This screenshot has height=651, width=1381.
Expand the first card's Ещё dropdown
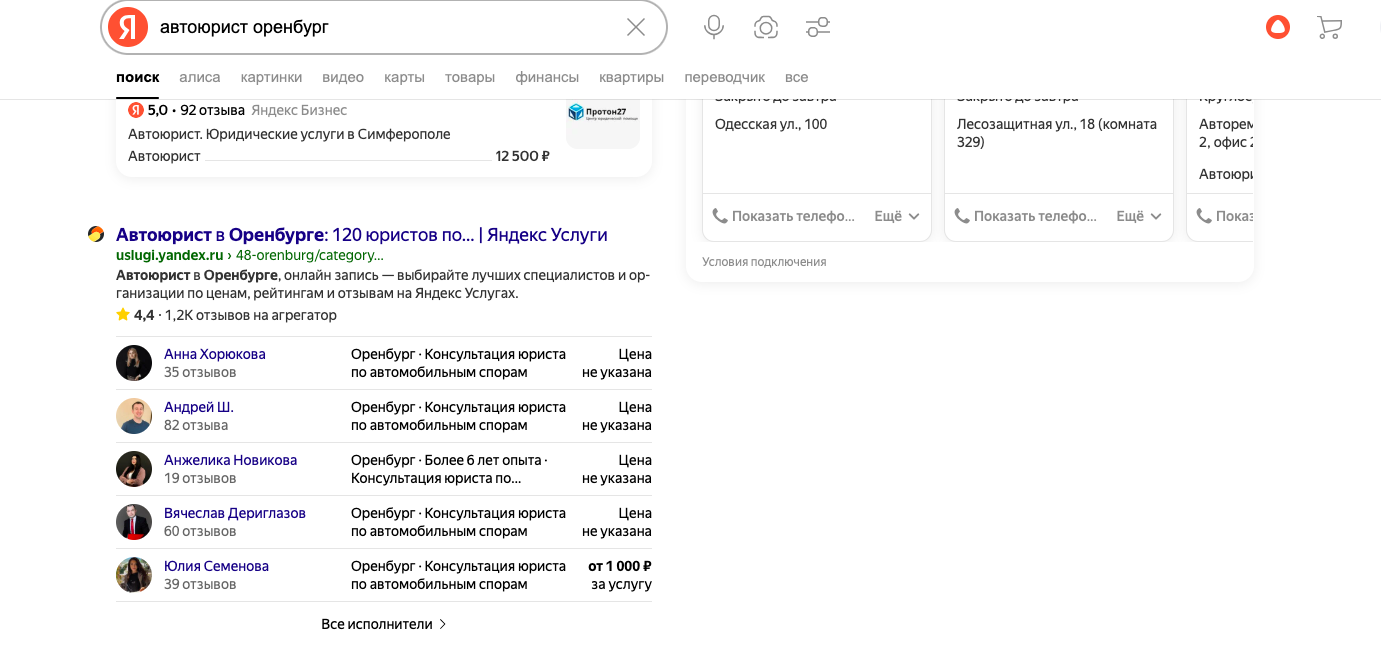pos(896,216)
